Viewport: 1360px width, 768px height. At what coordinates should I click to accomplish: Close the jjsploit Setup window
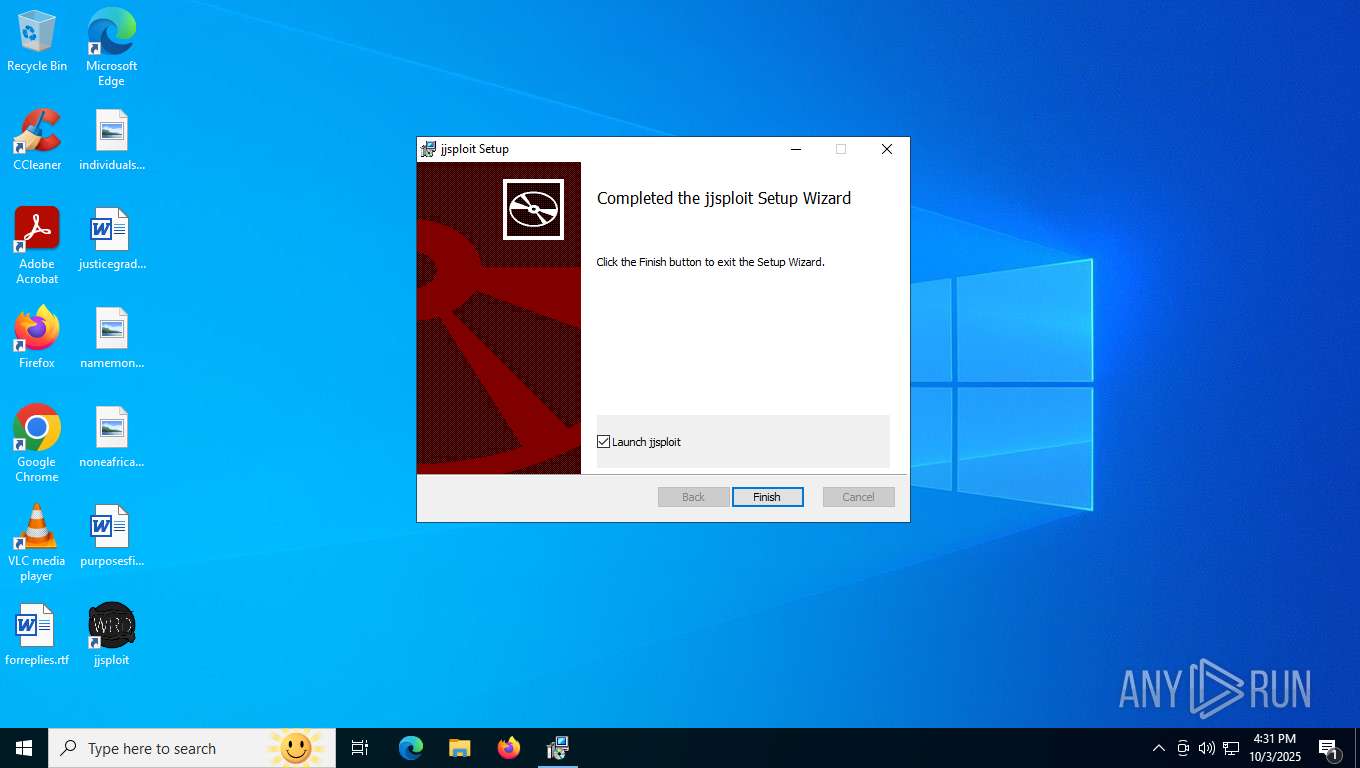click(x=886, y=149)
